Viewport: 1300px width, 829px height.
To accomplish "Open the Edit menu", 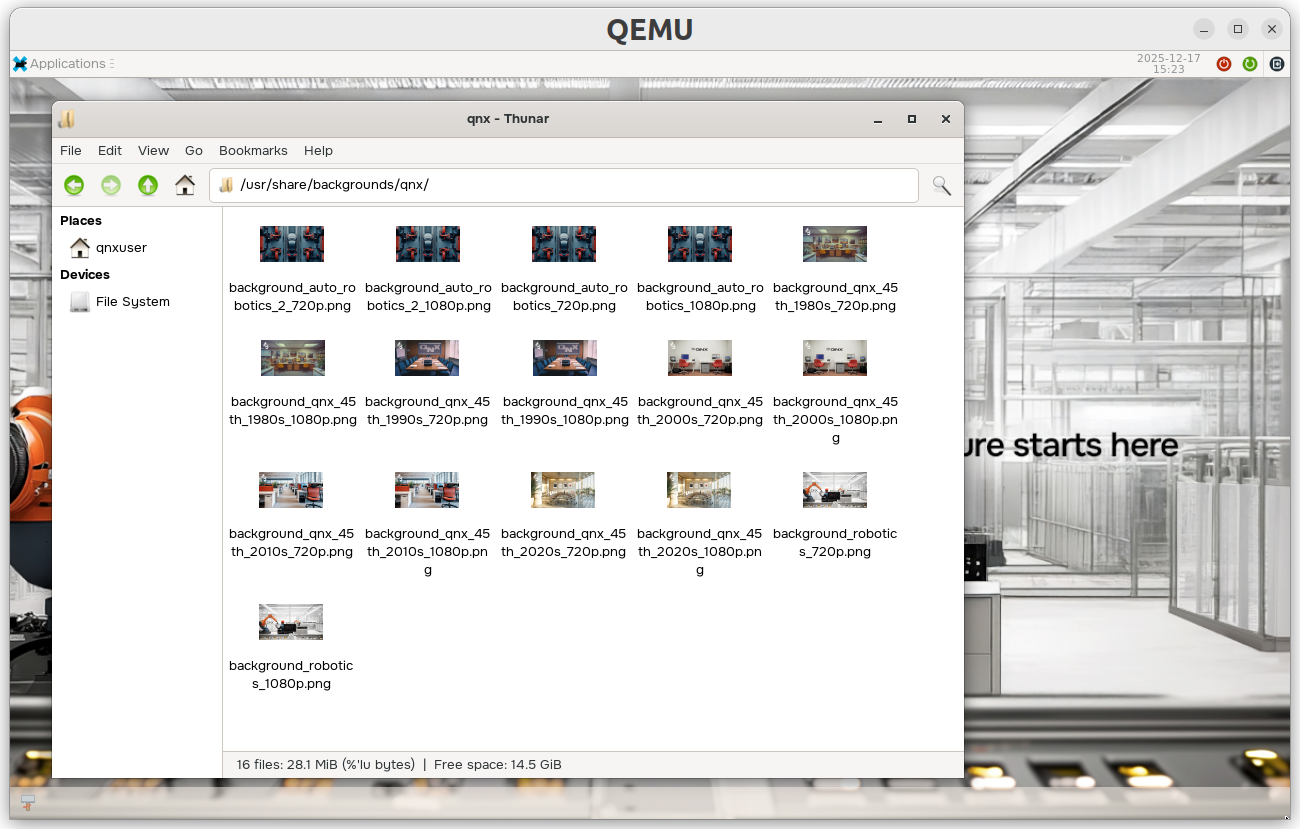I will [x=110, y=151].
